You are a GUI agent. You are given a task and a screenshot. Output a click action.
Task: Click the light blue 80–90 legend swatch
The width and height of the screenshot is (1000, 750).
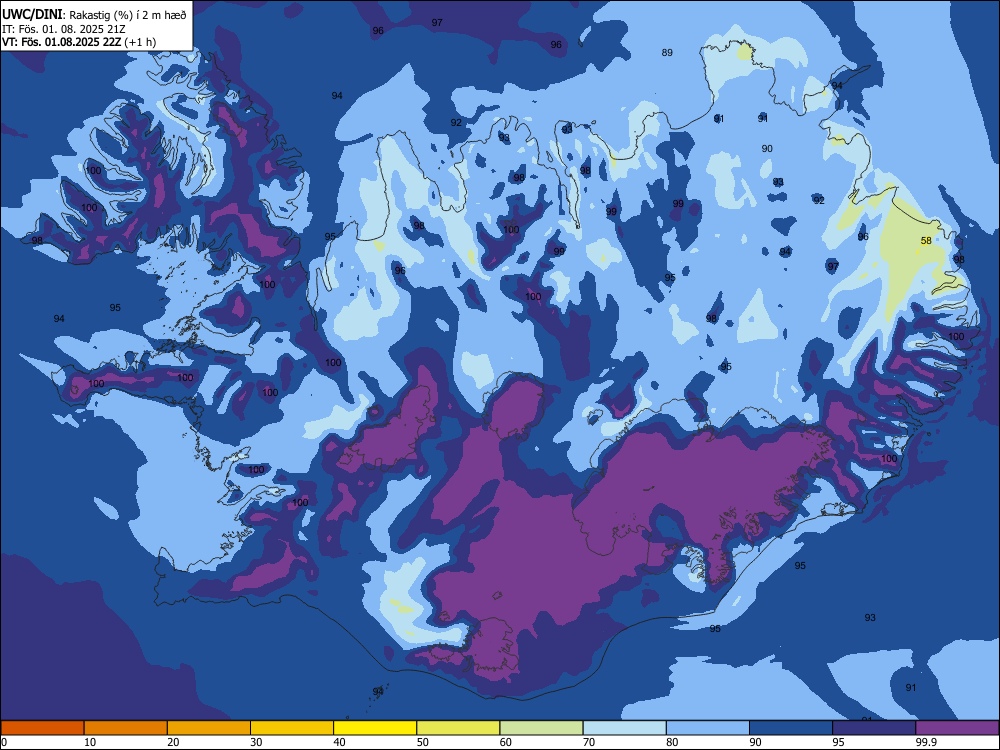(x=708, y=728)
